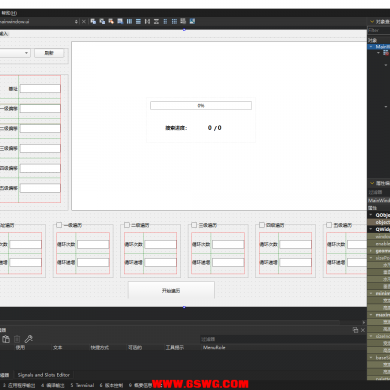
Task: Select the Edit Widgets mode icon
Action: (93, 21)
